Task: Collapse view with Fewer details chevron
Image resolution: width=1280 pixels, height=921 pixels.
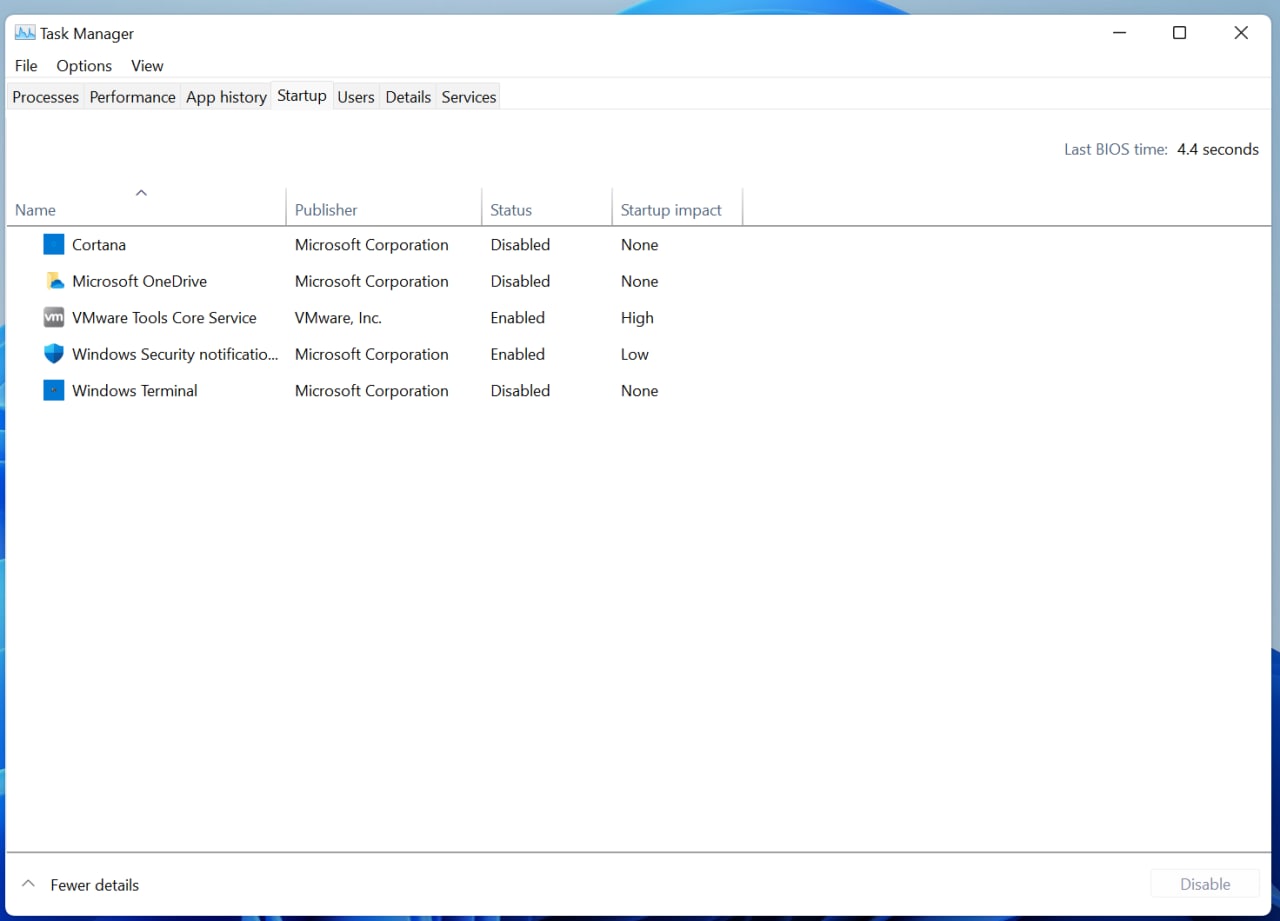Action: click(x=29, y=884)
